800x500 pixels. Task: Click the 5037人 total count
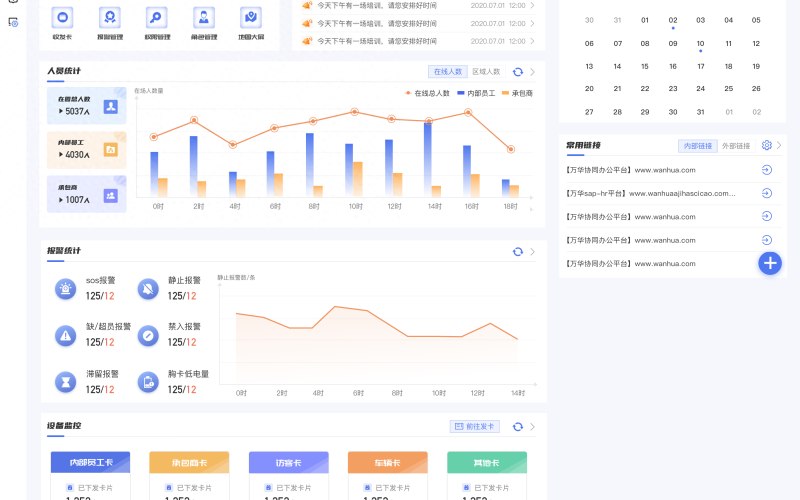(x=78, y=111)
